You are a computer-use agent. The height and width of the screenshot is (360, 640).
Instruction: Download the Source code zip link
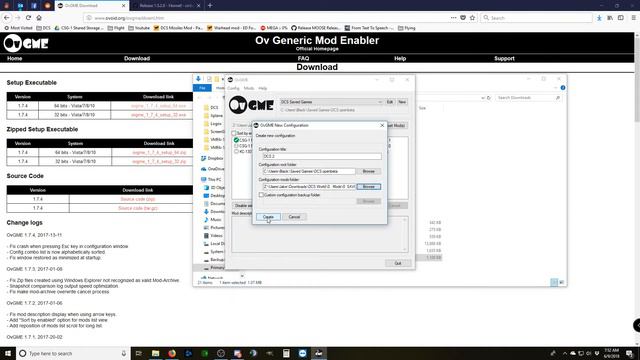pos(138,199)
